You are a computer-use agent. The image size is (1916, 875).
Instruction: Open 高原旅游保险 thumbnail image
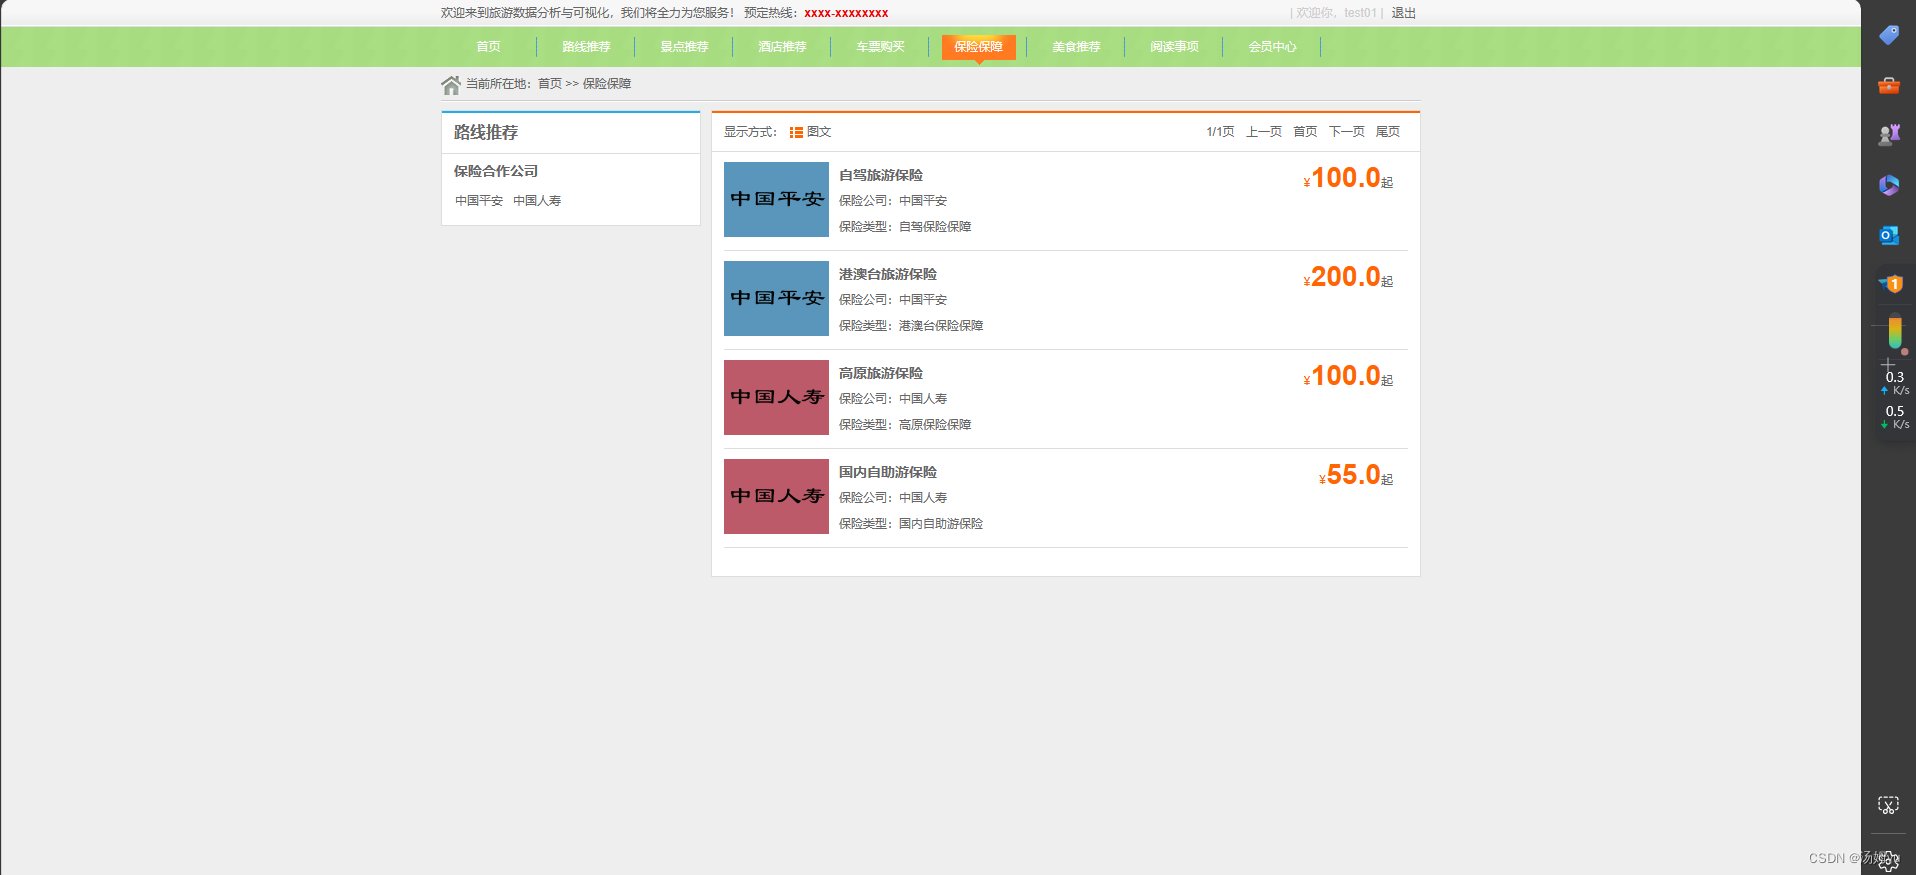point(776,397)
